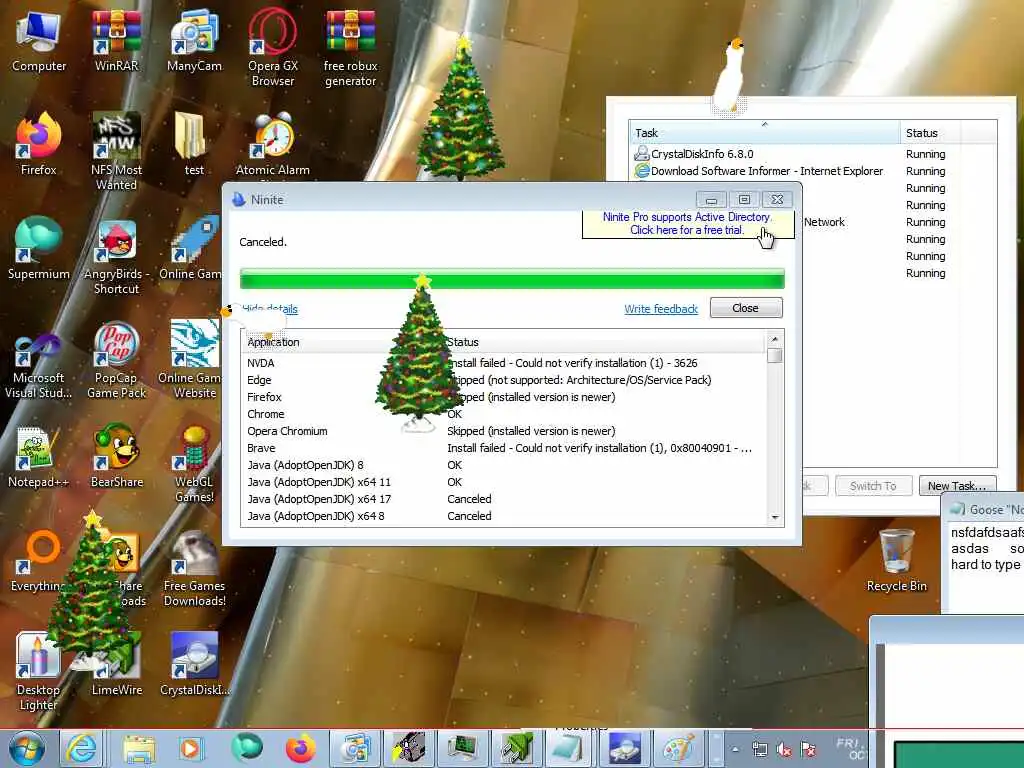The image size is (1024, 768).
Task: Select the free robux generator archive
Action: [351, 48]
